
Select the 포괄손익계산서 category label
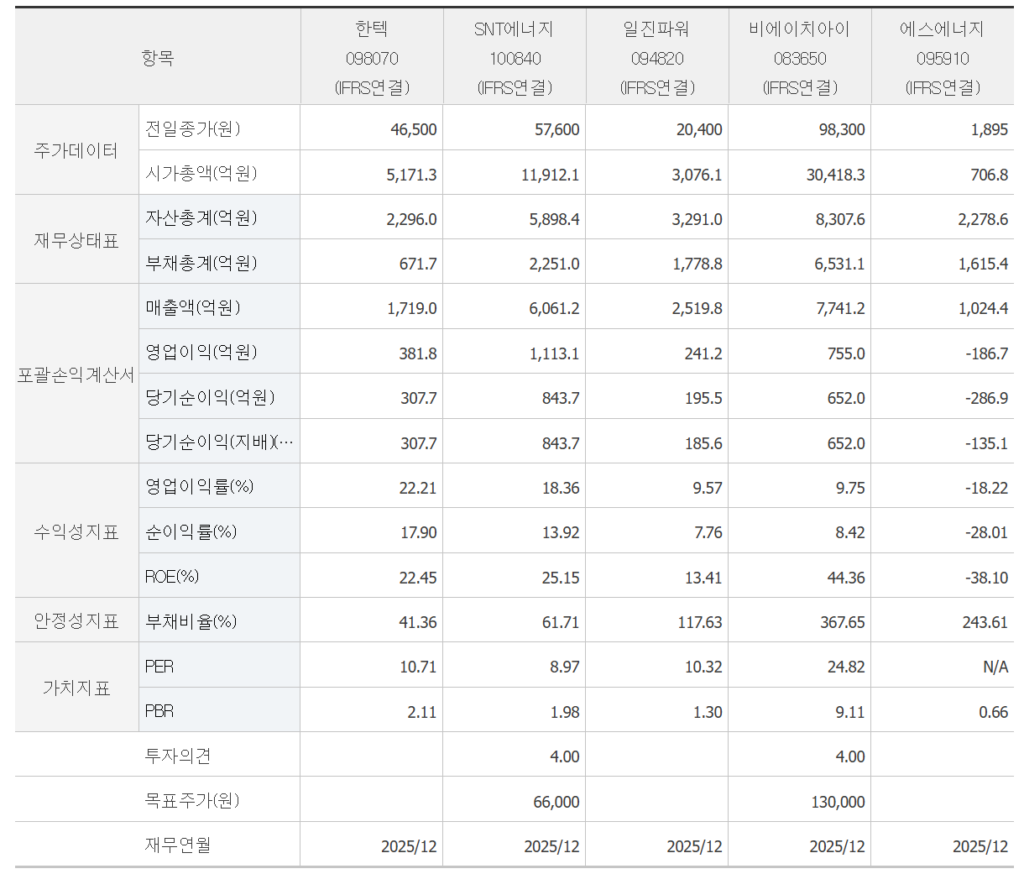(x=76, y=375)
